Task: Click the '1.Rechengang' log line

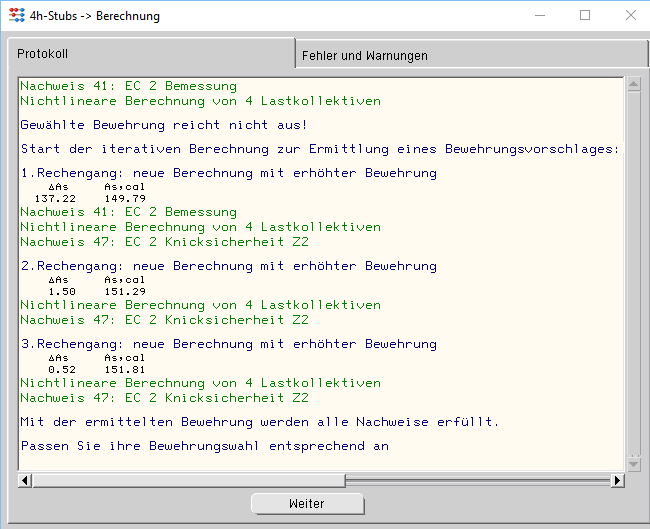Action: 228,173
